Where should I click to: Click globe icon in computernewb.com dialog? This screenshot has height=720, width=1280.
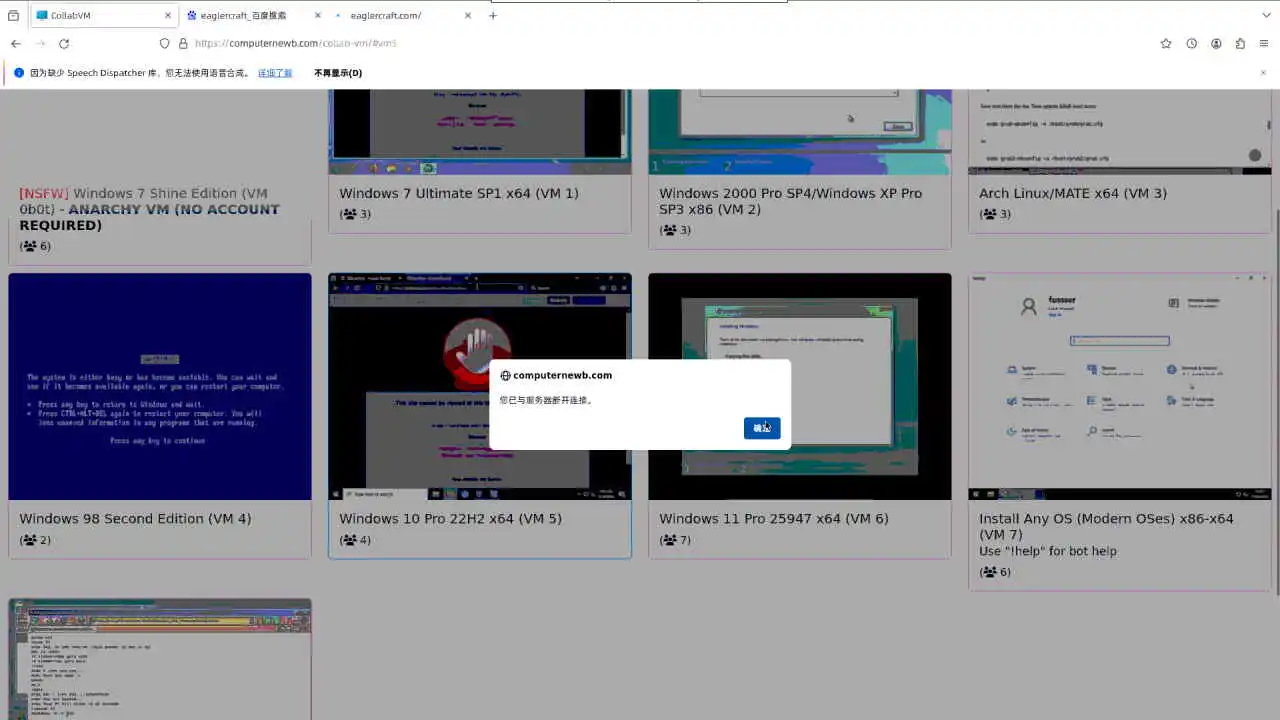505,376
